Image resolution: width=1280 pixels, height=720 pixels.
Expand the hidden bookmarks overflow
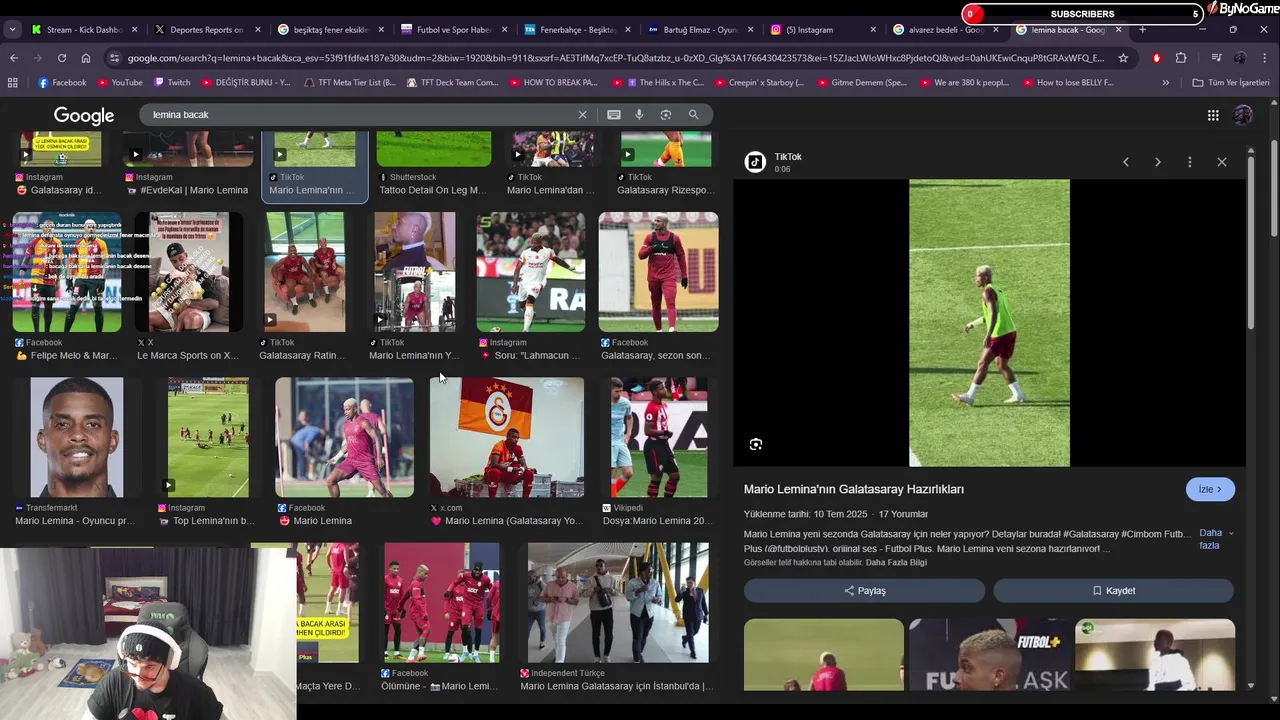coord(1165,83)
